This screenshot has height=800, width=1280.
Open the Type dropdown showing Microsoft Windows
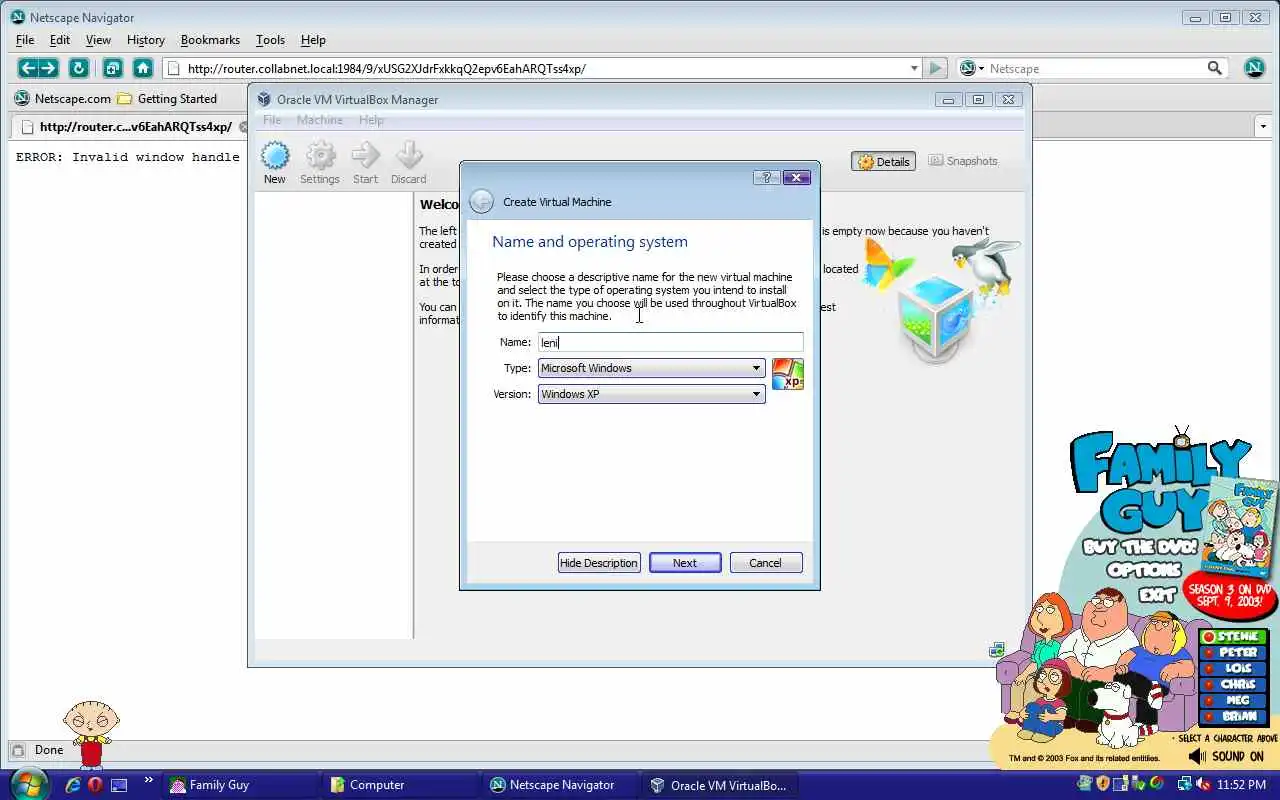pyautogui.click(x=652, y=368)
